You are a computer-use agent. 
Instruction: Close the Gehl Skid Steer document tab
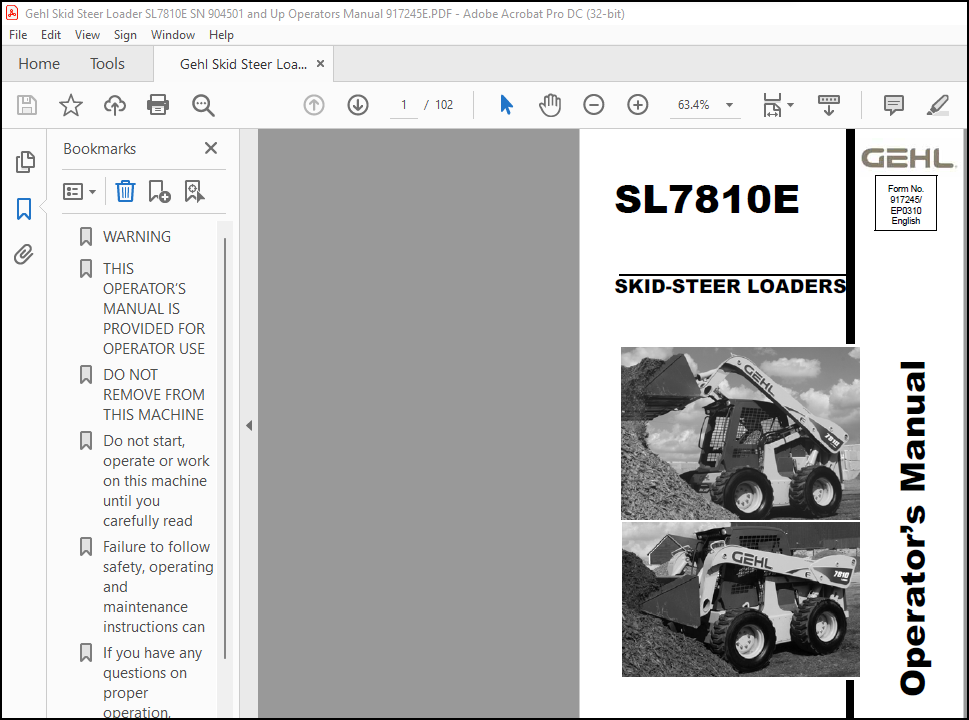click(320, 64)
